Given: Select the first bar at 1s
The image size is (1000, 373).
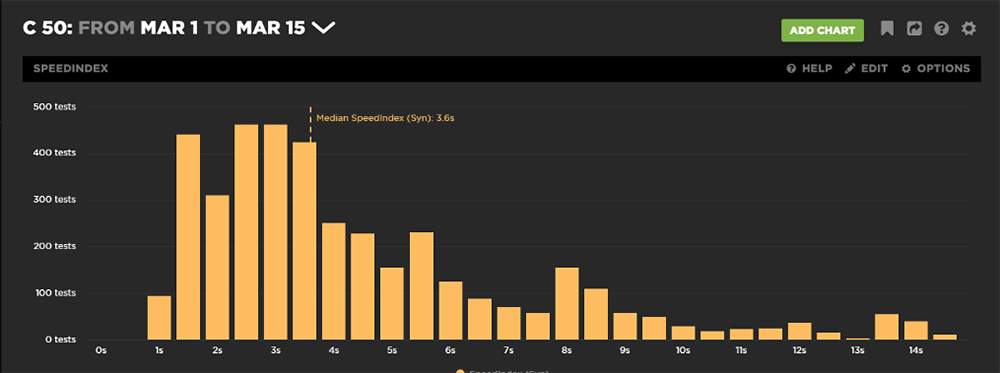Looking at the screenshot, I should 159,318.
